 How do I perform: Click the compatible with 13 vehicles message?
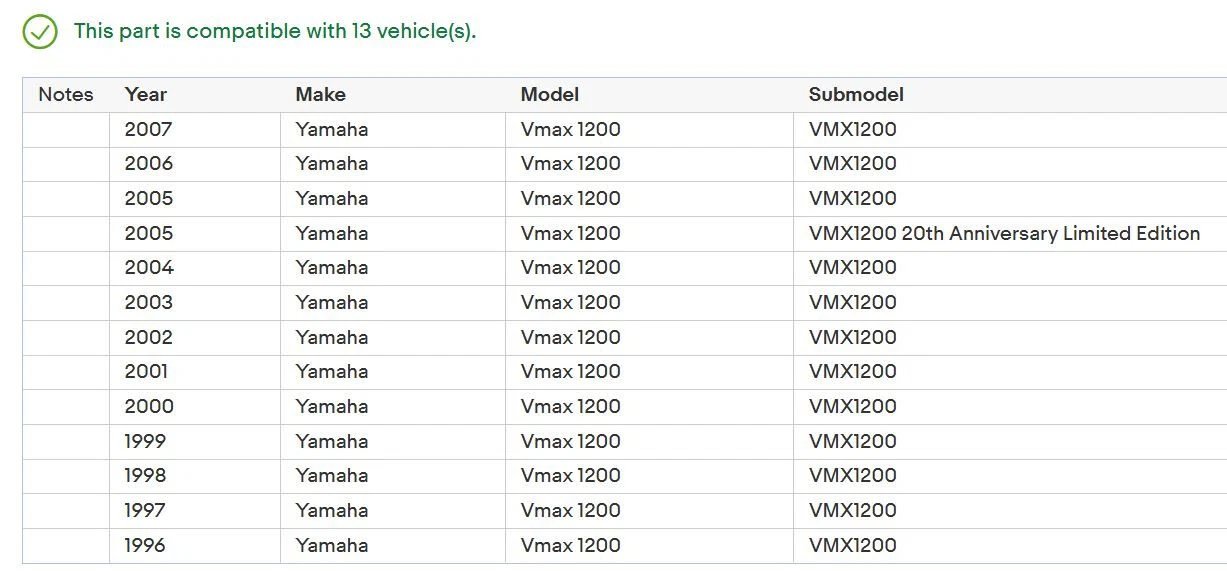click(275, 31)
